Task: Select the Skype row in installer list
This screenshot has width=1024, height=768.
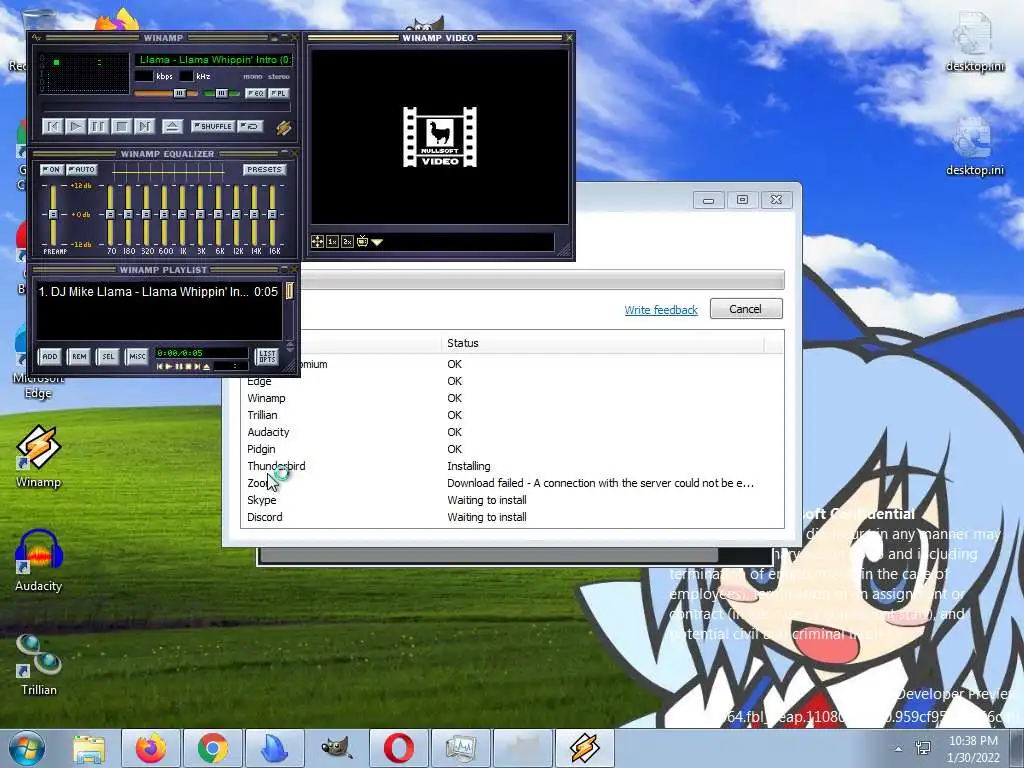Action: tap(512, 500)
